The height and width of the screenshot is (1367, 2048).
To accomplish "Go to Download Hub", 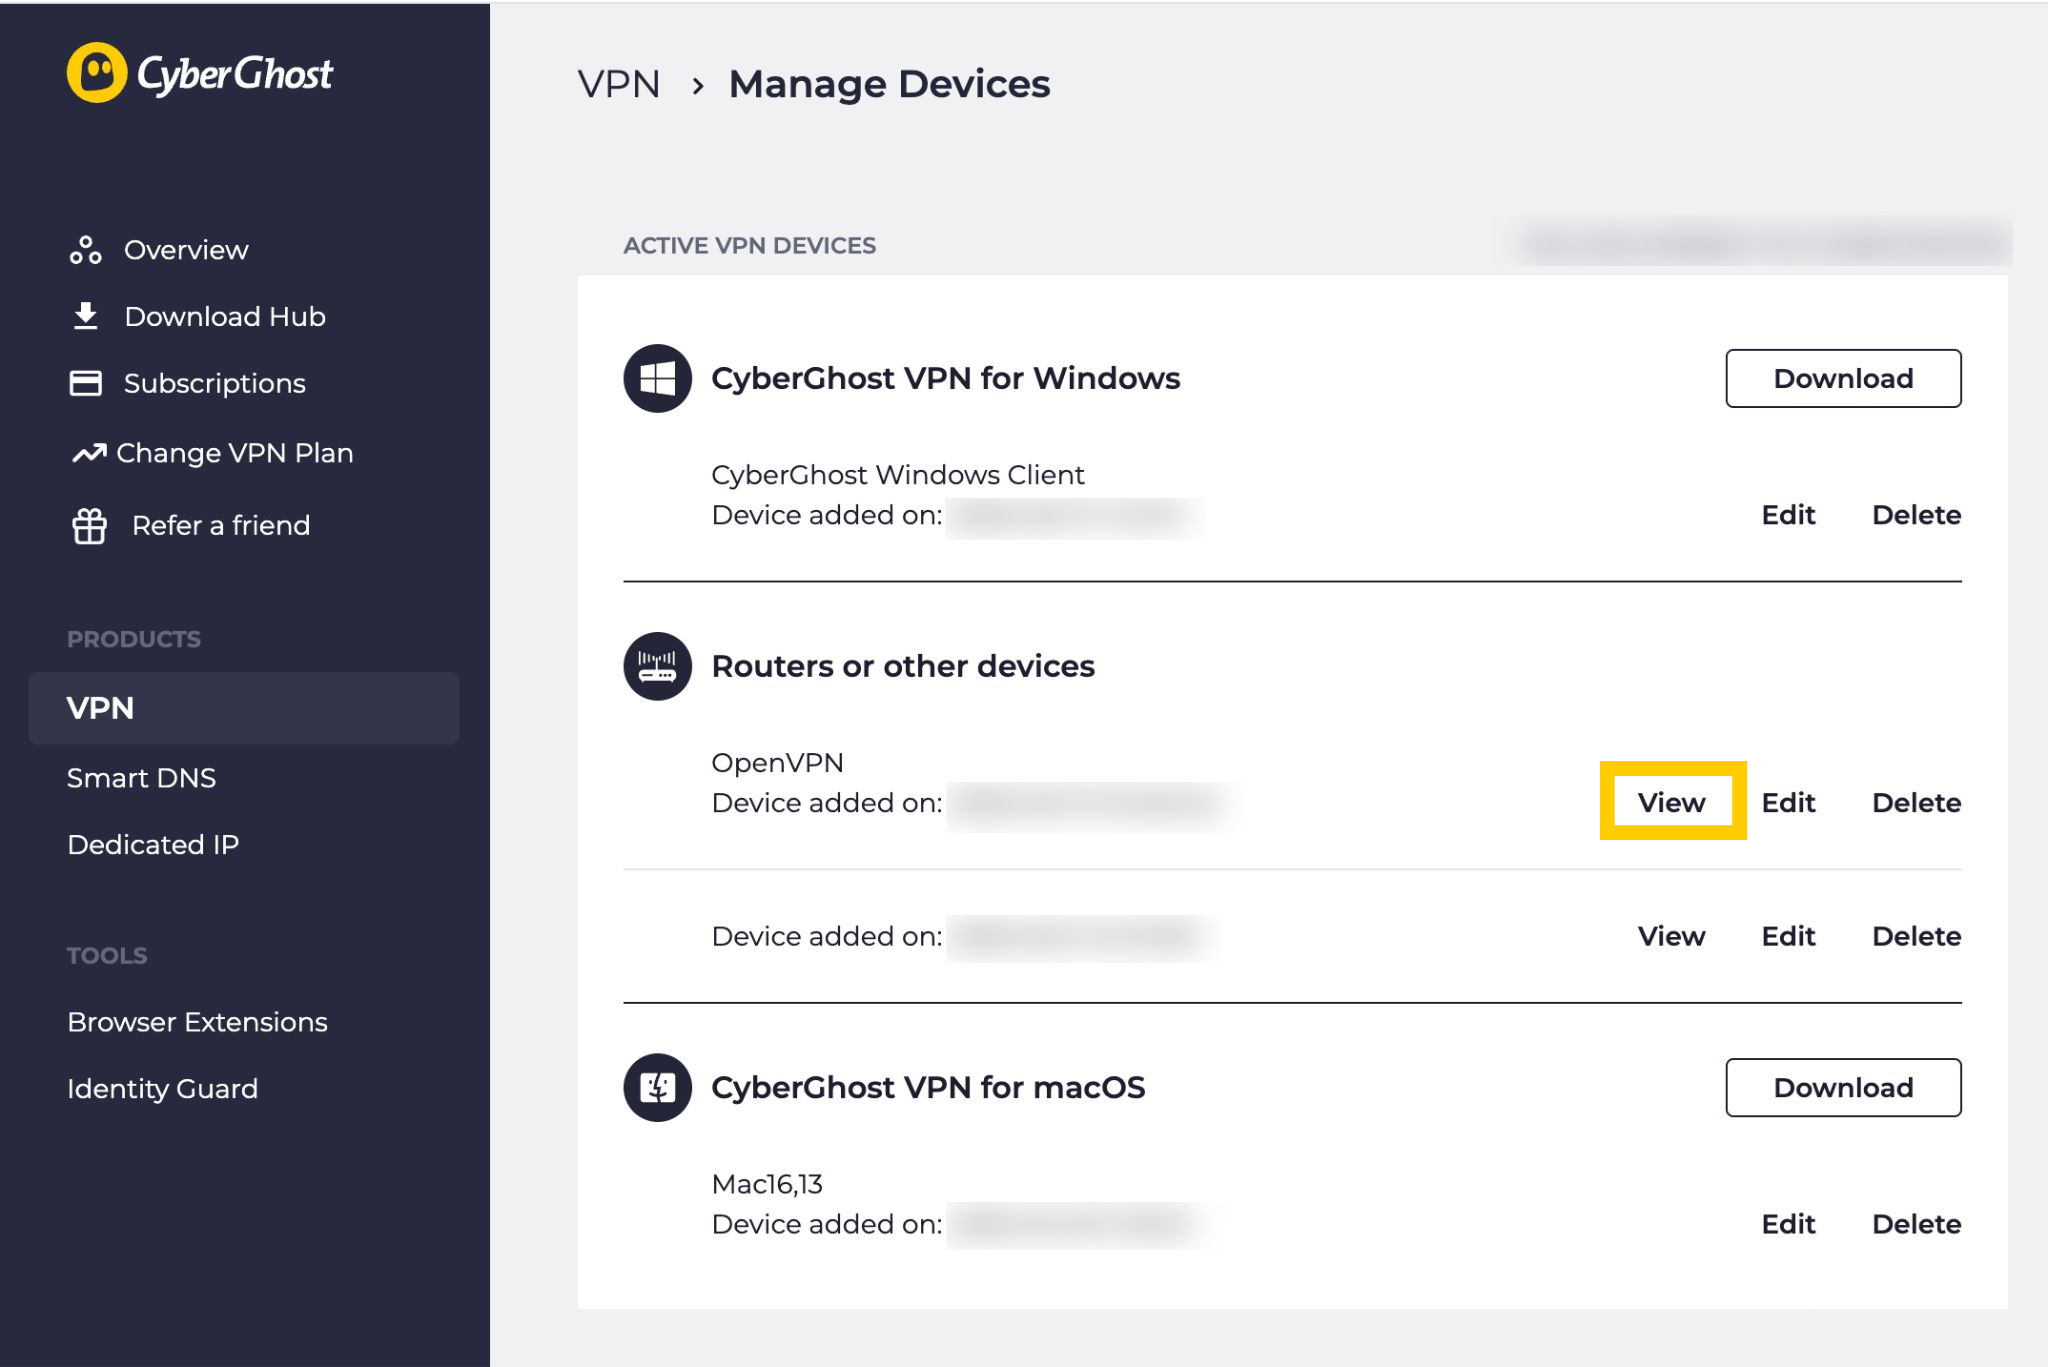I will pyautogui.click(x=225, y=316).
